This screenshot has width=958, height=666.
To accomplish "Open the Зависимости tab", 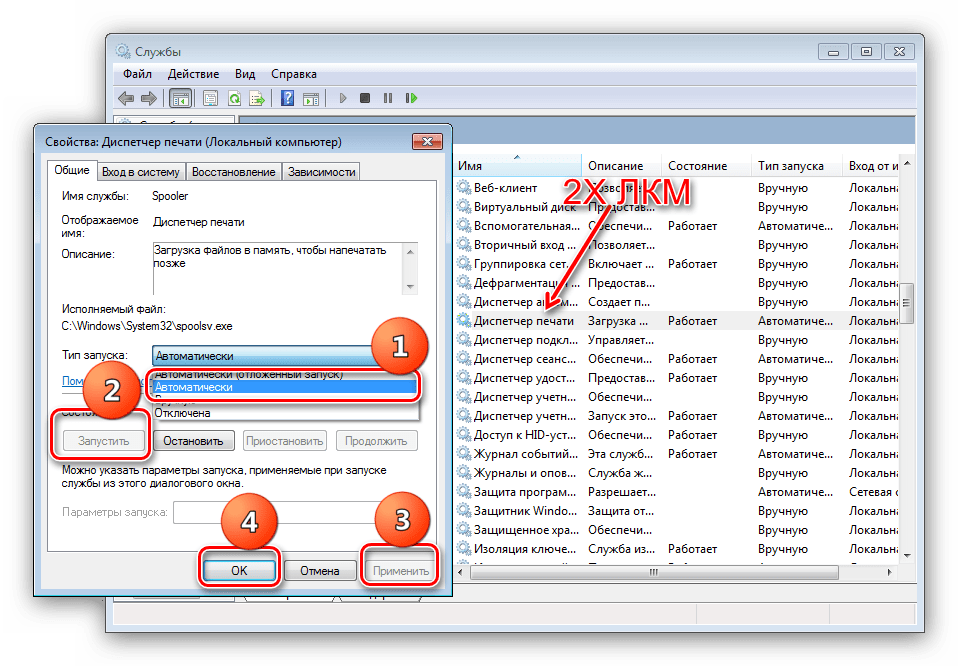I will pyautogui.click(x=321, y=172).
